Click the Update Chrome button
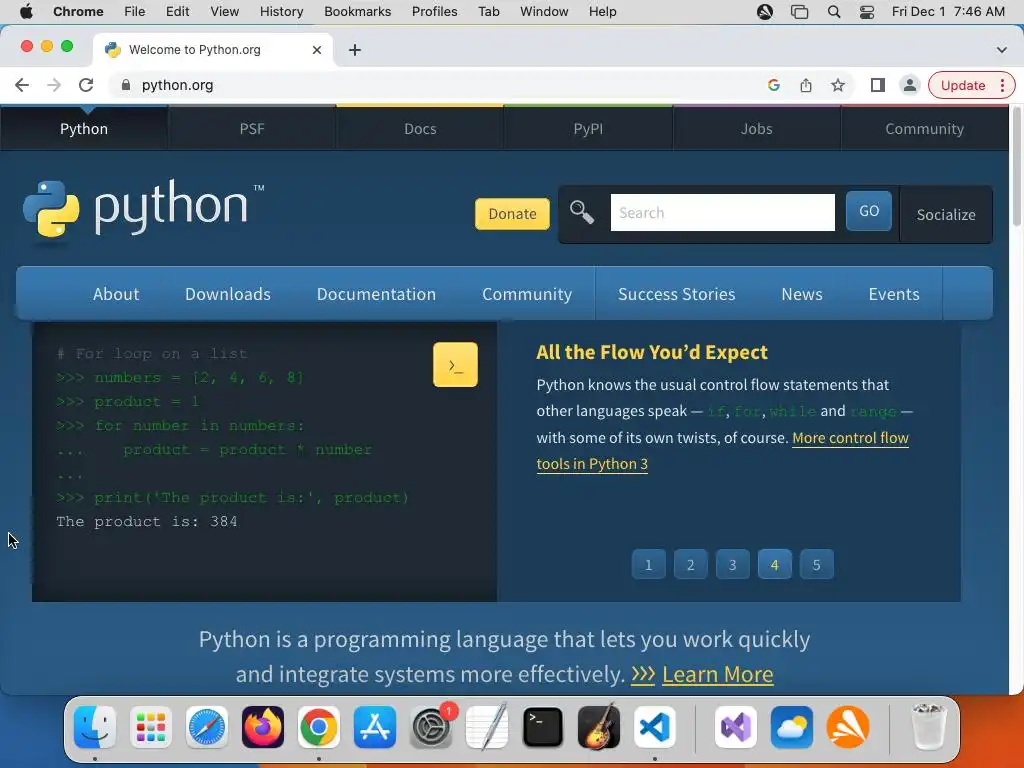Viewport: 1024px width, 768px height. coord(963,85)
